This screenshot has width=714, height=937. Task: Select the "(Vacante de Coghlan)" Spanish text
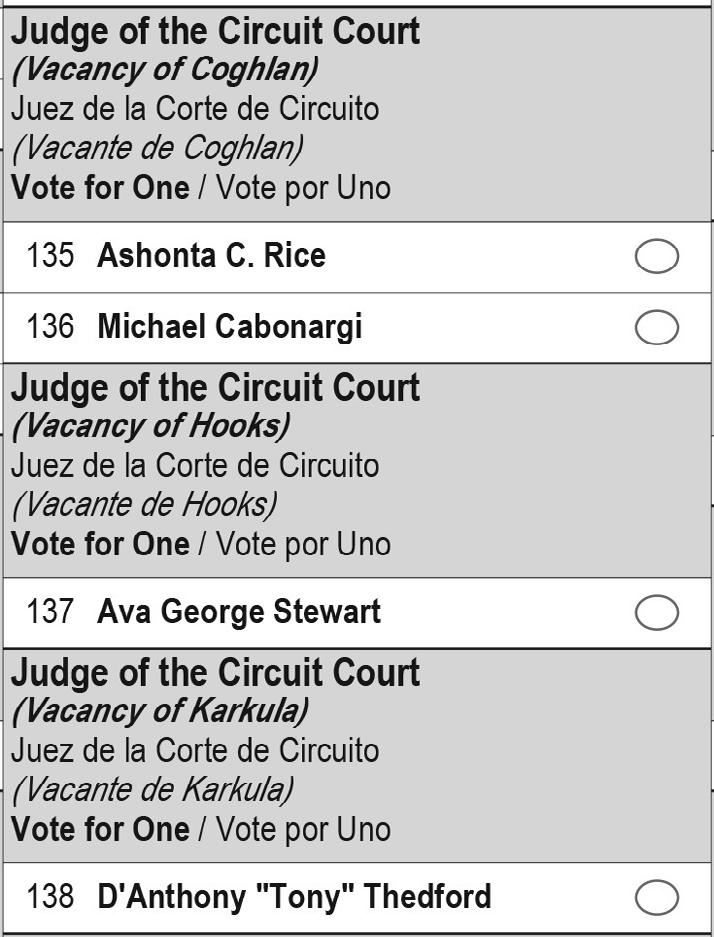(x=158, y=149)
